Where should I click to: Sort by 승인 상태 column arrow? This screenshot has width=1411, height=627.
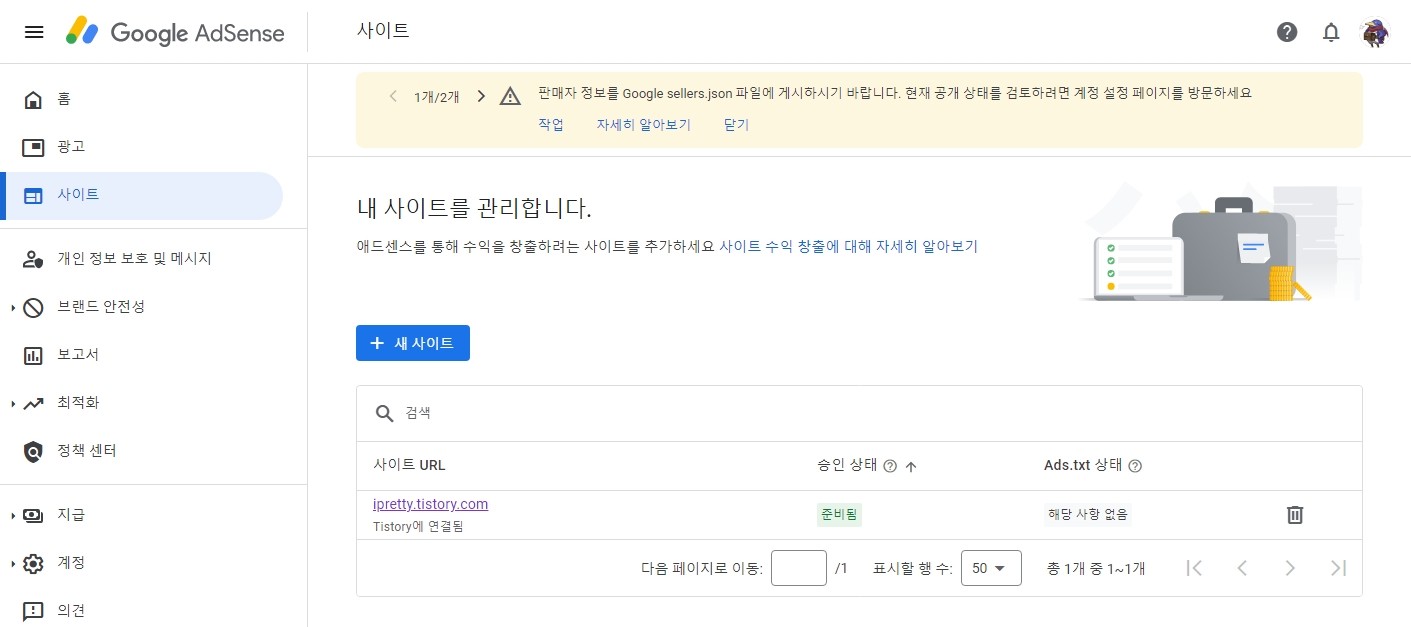coord(911,466)
